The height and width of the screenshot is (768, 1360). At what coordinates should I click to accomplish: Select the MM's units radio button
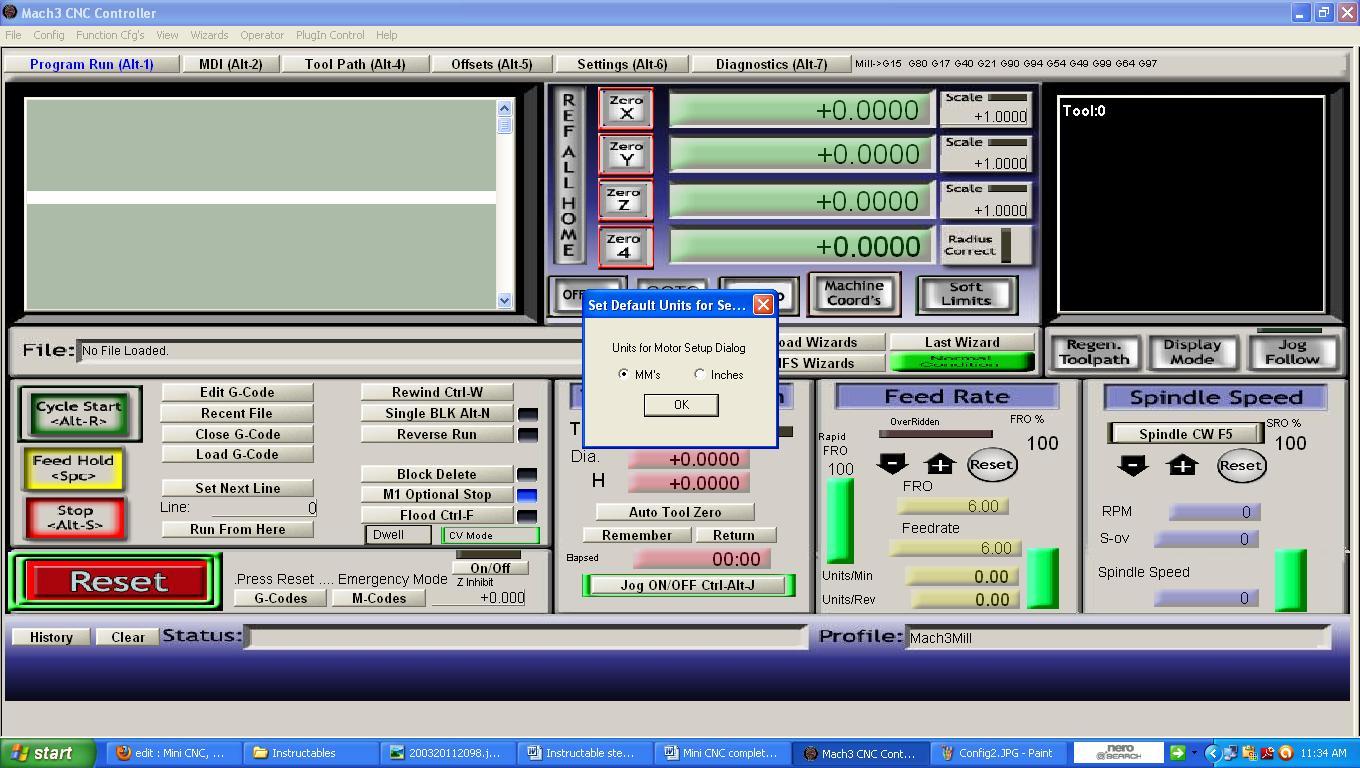pyautogui.click(x=624, y=374)
